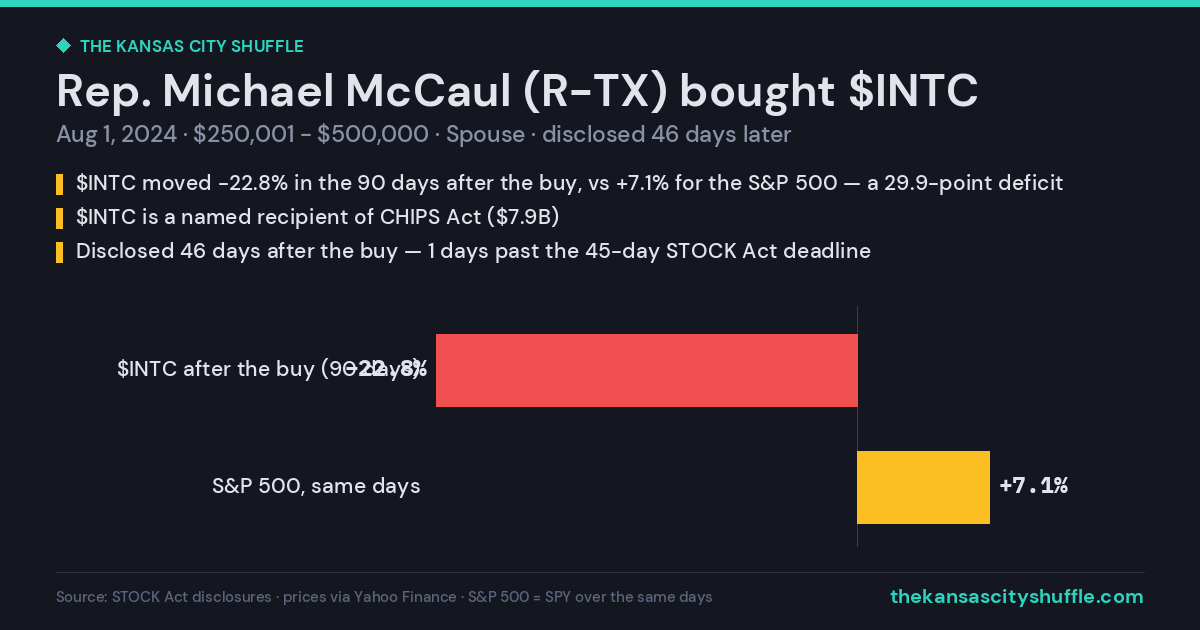Screen dimensions: 1200x630
Task: Click the source attribution text at the bottom
Action: (384, 597)
